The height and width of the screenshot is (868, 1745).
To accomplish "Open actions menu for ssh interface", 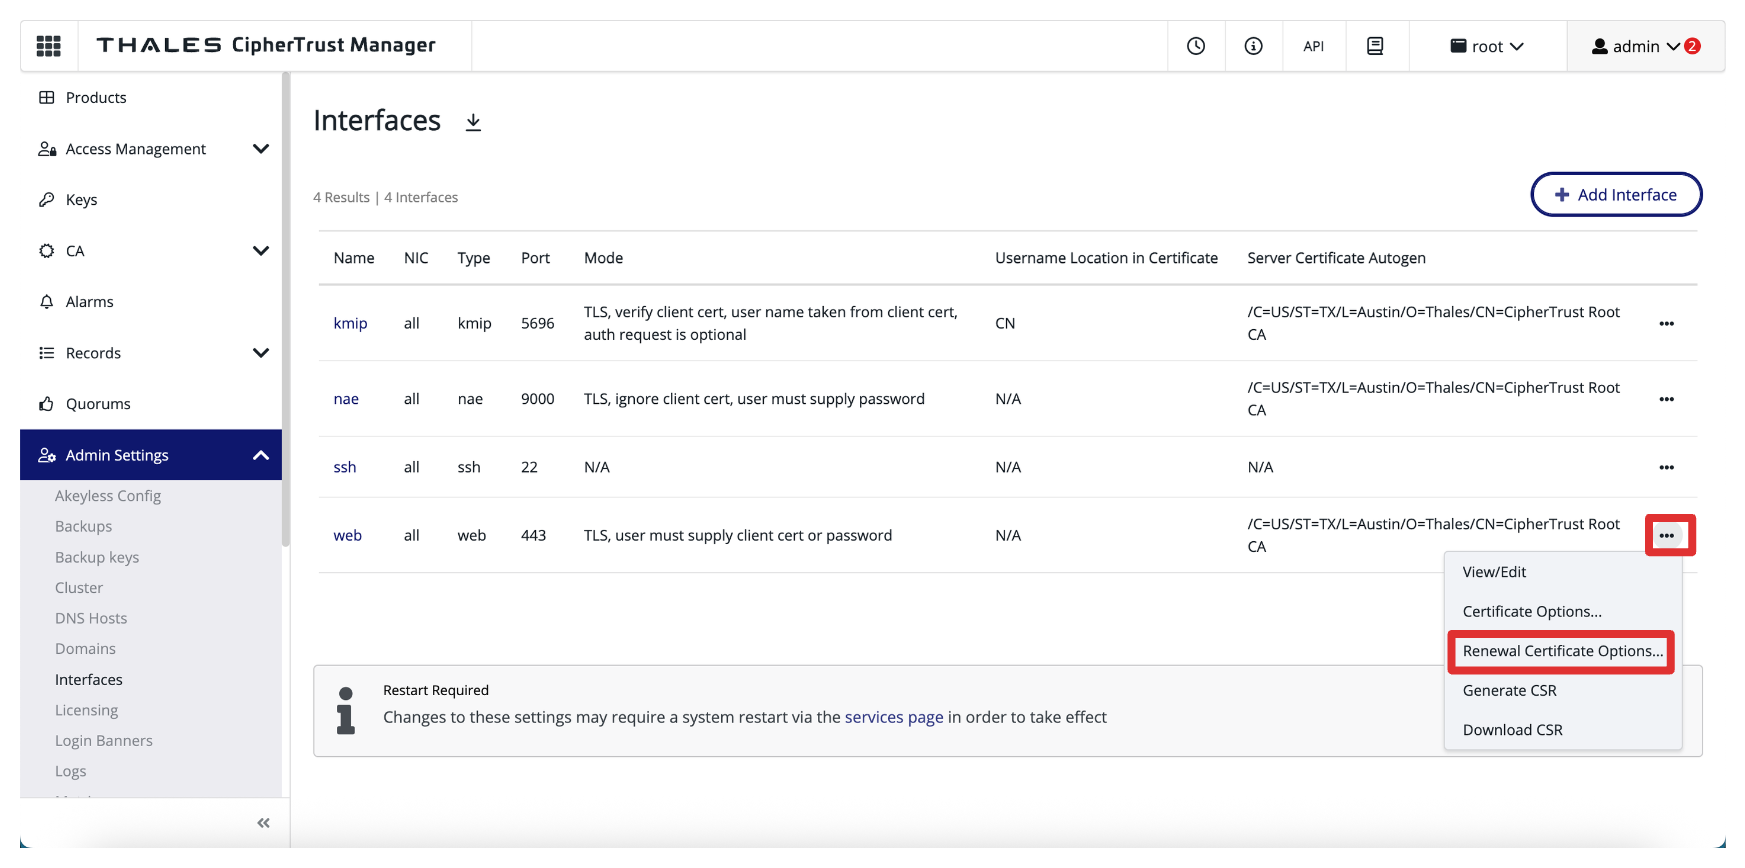I will pos(1666,467).
